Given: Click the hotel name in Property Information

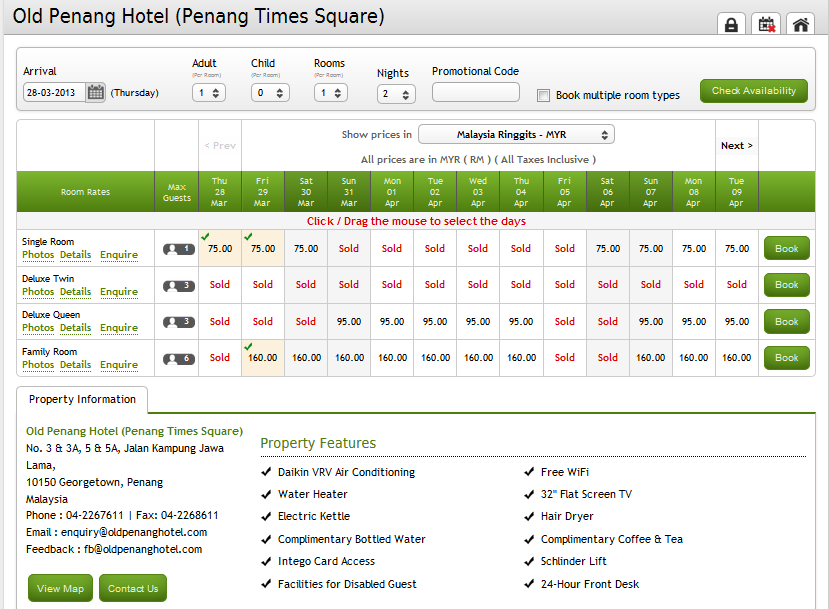Looking at the screenshot, I should tap(134, 431).
